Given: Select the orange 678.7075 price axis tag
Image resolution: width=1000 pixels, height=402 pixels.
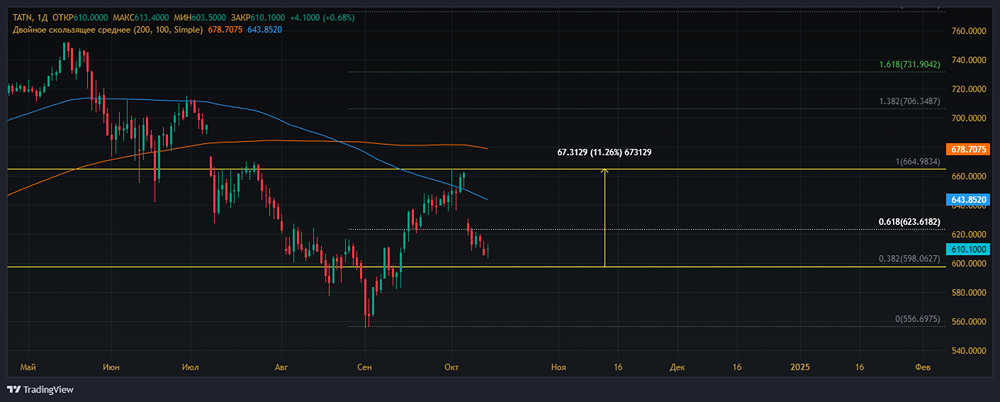Looking at the screenshot, I should [x=969, y=149].
